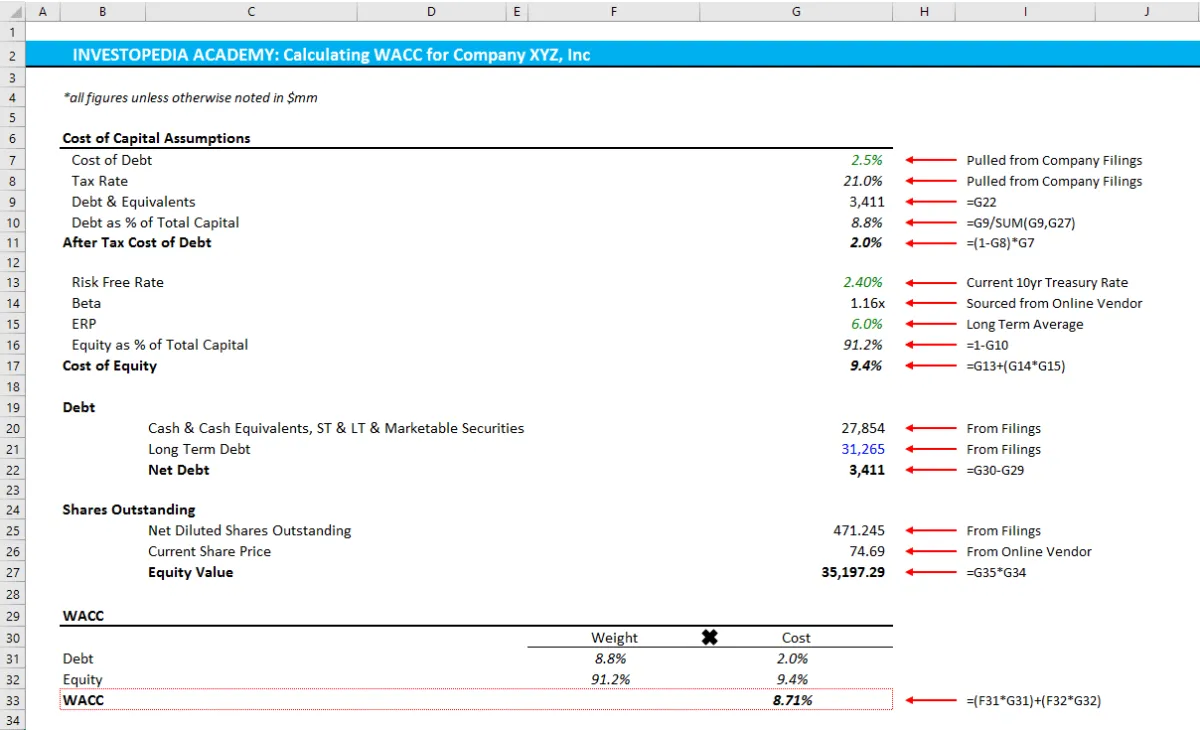Click the 'Long Term Debt' label
This screenshot has height=730, width=1200.
[199, 449]
